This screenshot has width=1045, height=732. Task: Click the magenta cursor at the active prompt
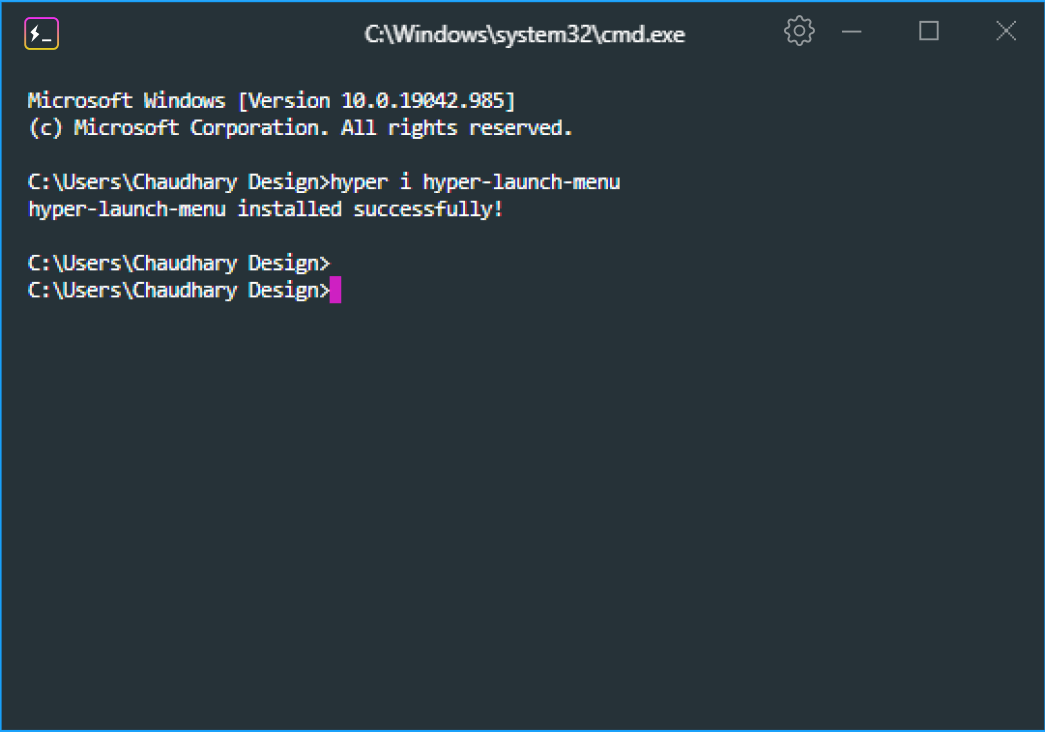tap(335, 290)
